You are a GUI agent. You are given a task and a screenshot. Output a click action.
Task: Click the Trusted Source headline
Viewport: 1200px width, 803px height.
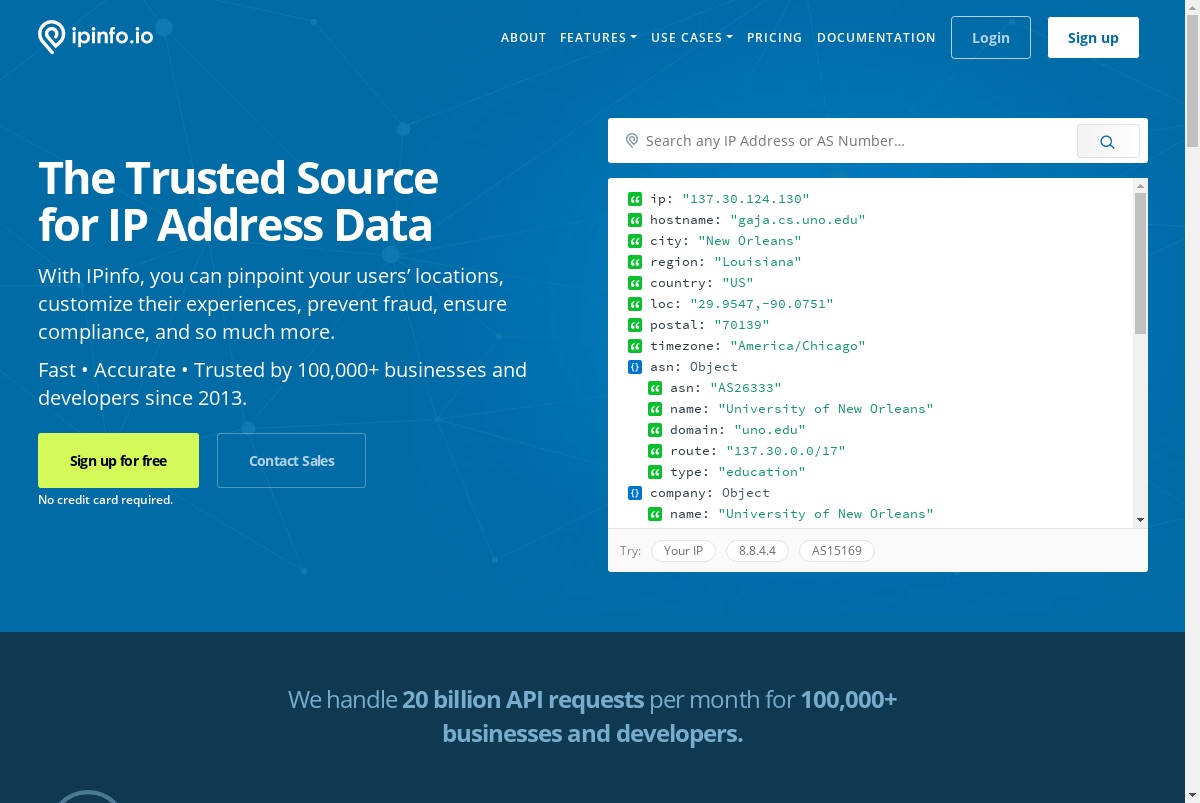click(238, 201)
